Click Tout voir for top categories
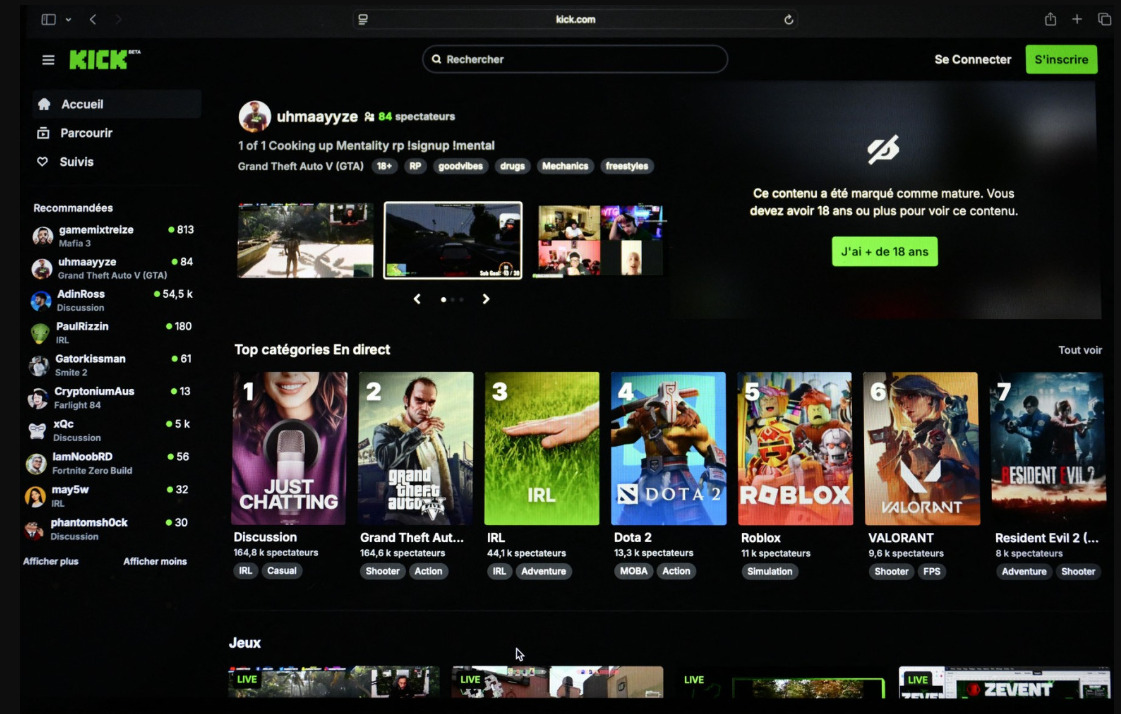The width and height of the screenshot is (1121, 714). point(1080,350)
